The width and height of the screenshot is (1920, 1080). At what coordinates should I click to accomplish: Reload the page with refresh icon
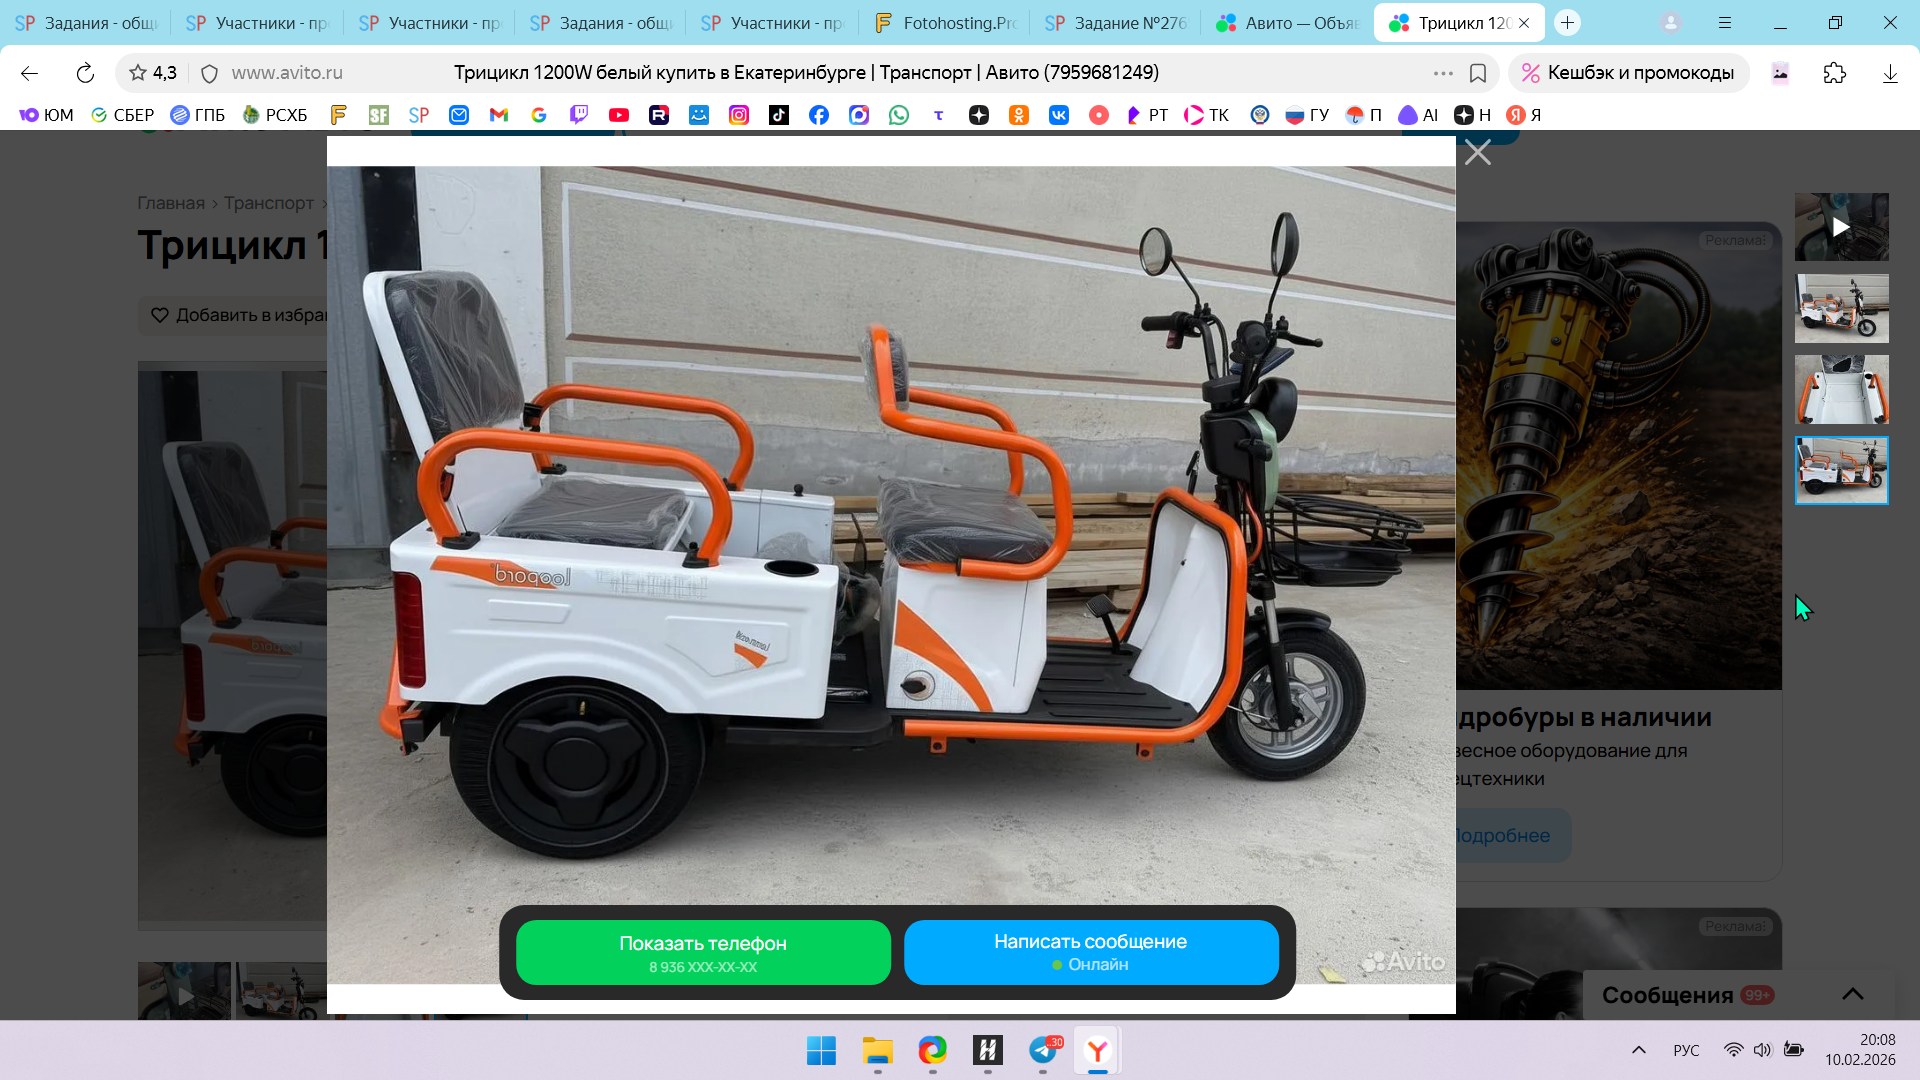point(85,73)
